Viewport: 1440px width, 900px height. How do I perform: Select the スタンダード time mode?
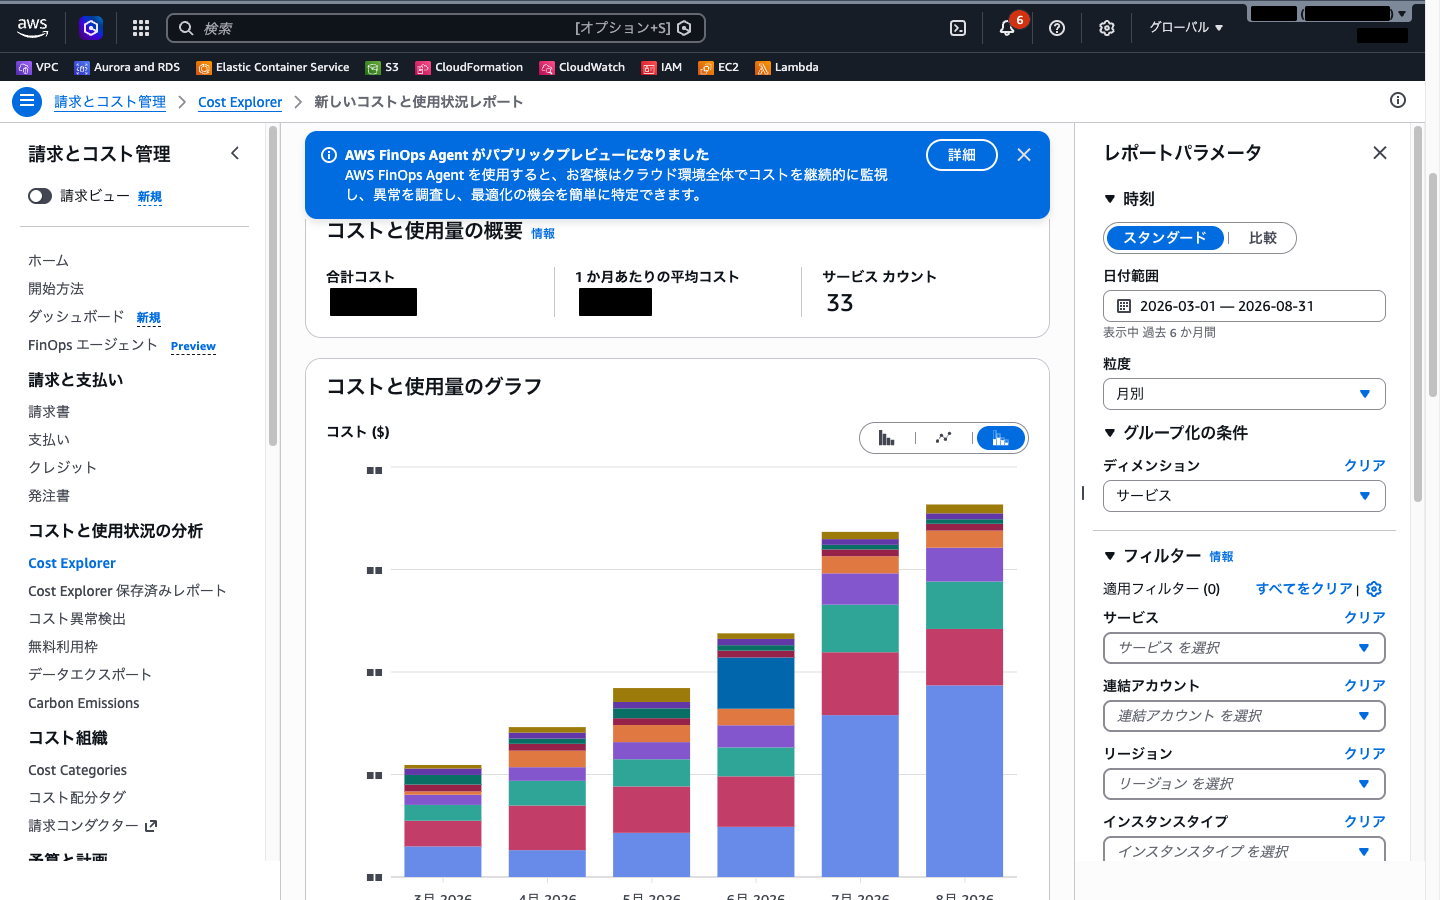(1165, 238)
